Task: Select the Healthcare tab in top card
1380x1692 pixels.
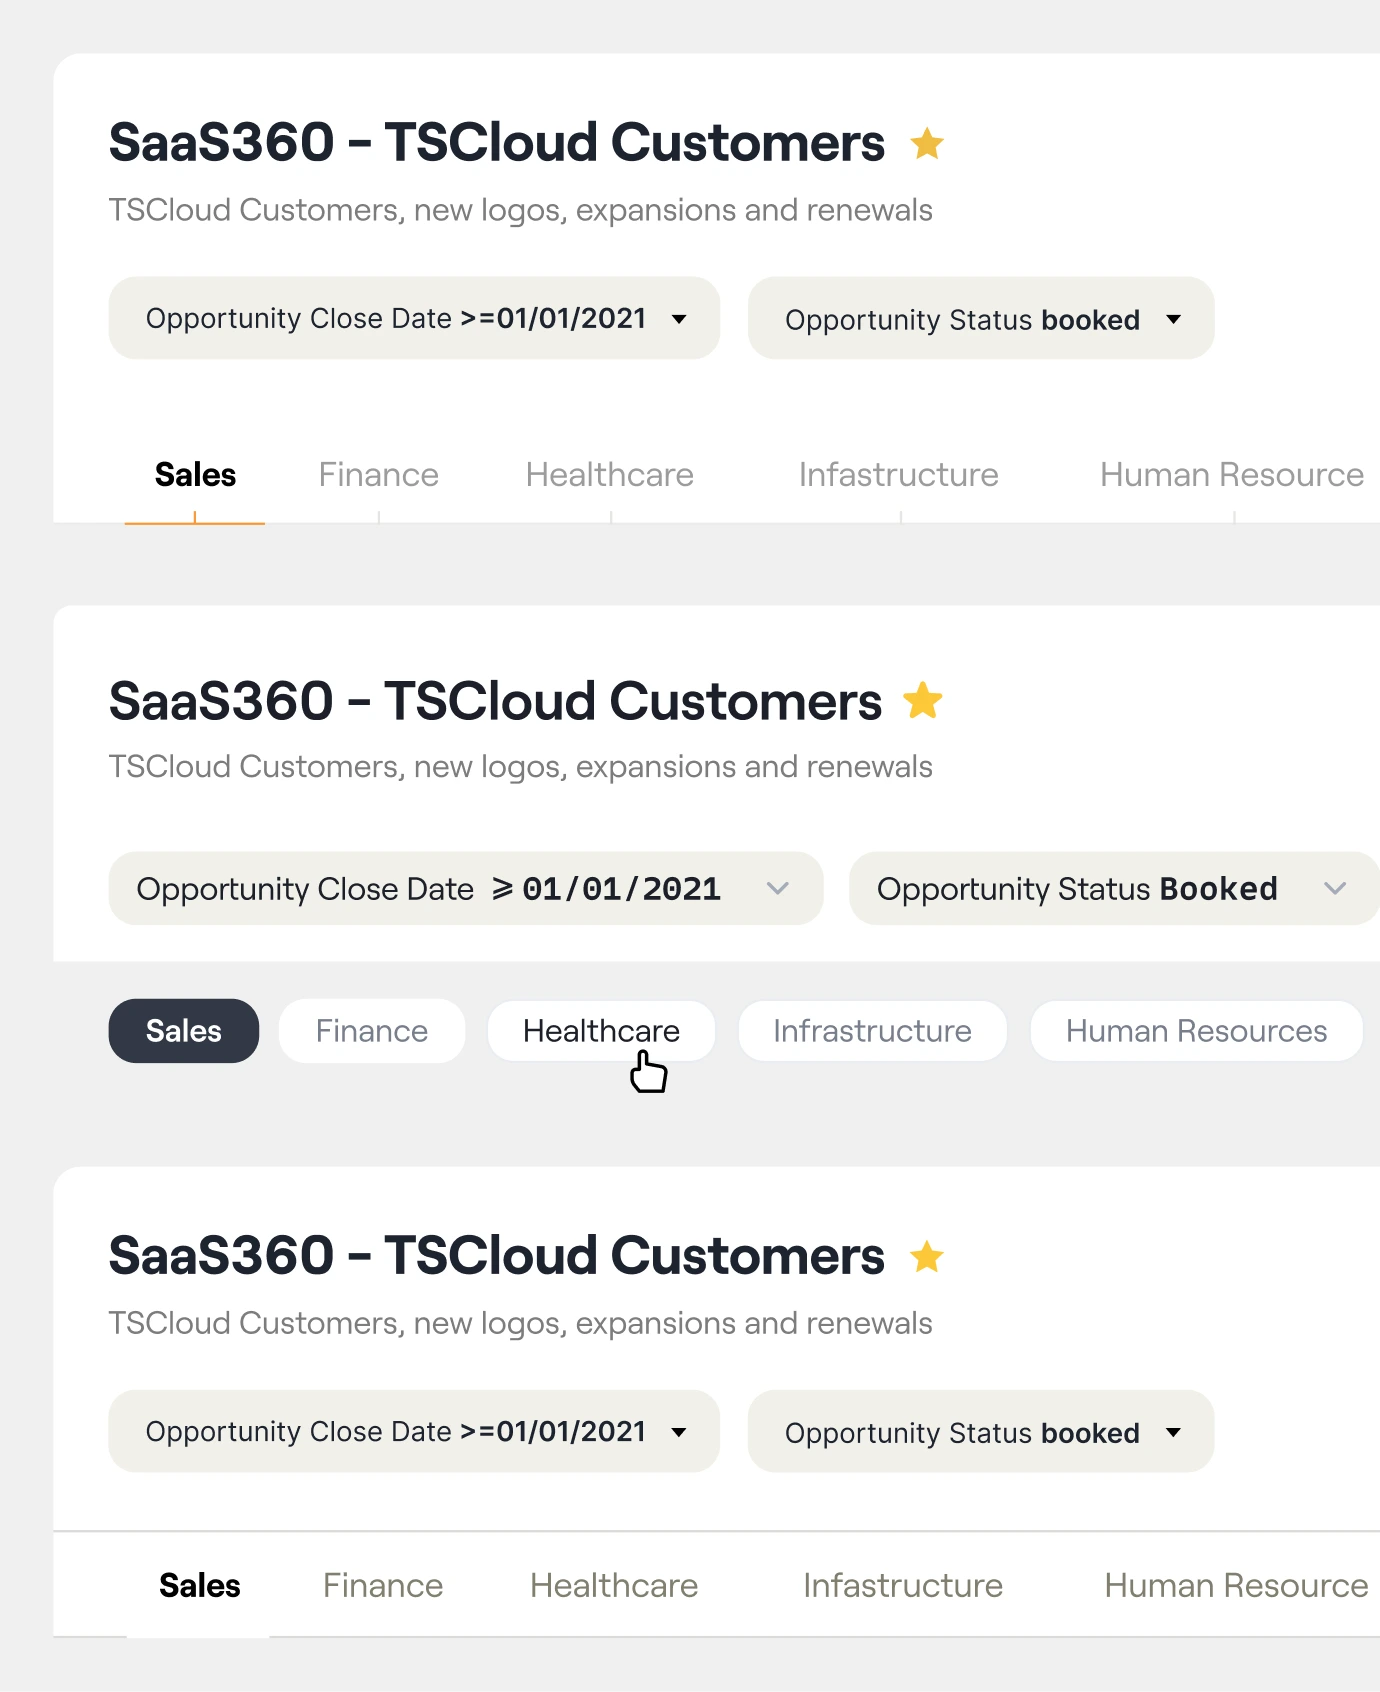Action: pos(609,475)
